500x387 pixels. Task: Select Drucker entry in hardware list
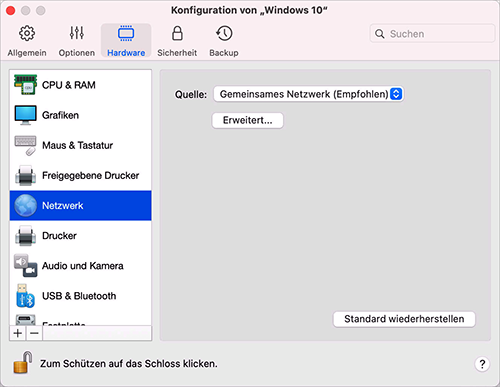81,236
